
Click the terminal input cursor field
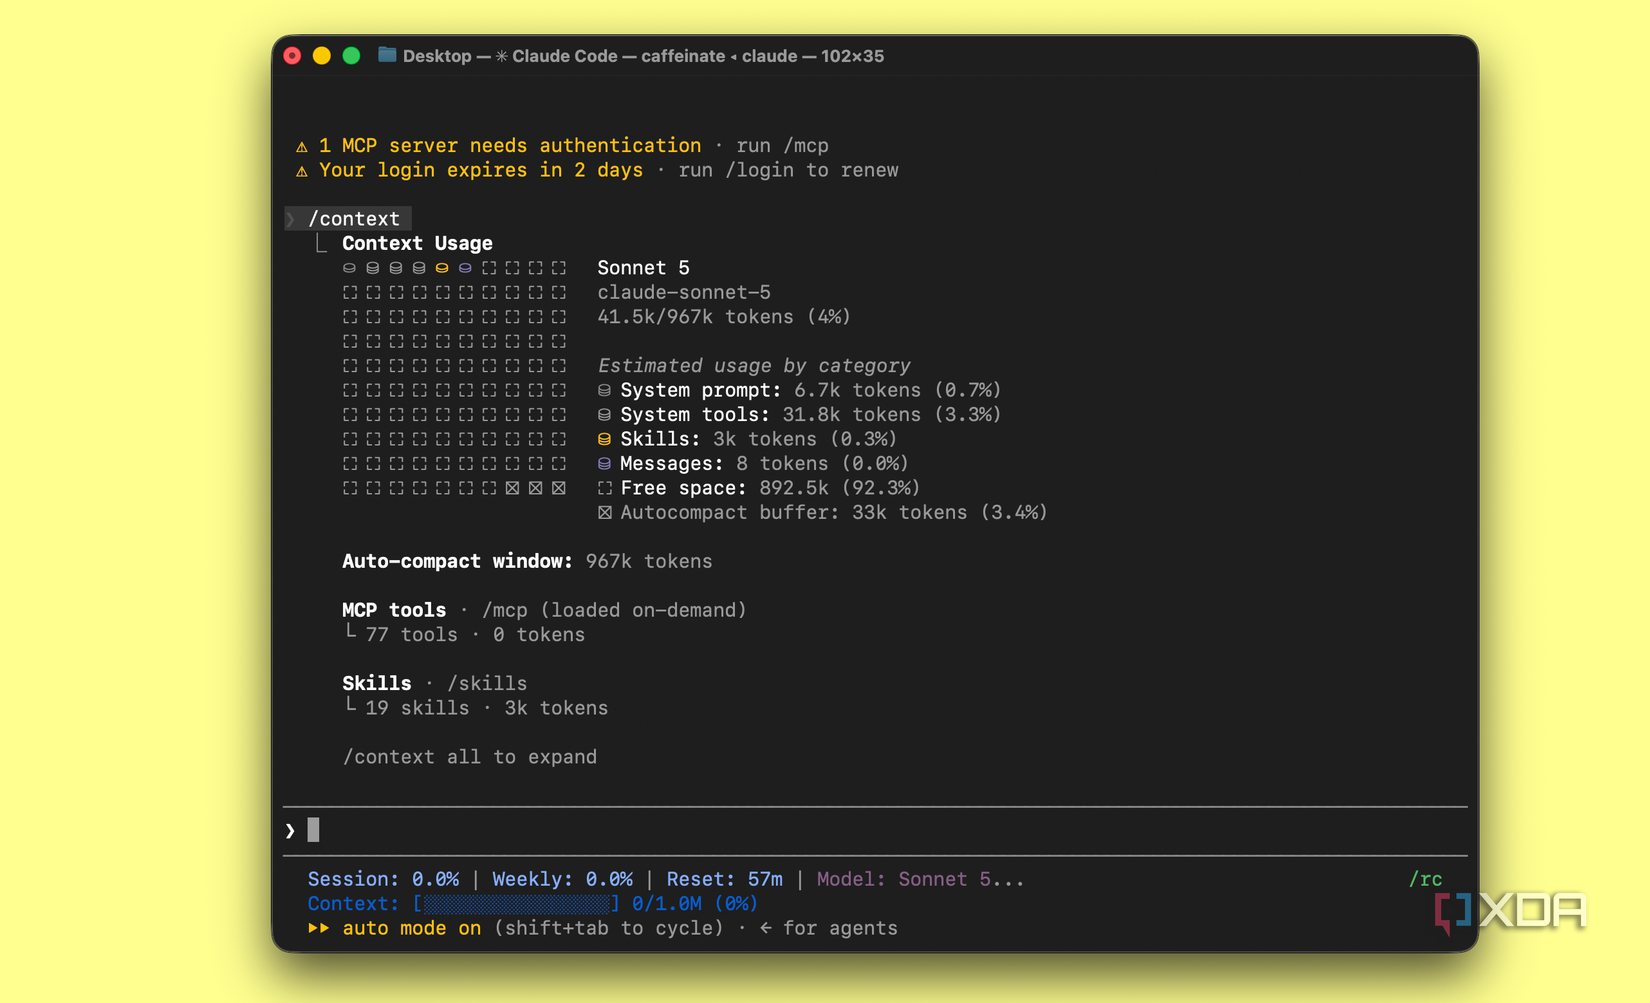pos(875,830)
